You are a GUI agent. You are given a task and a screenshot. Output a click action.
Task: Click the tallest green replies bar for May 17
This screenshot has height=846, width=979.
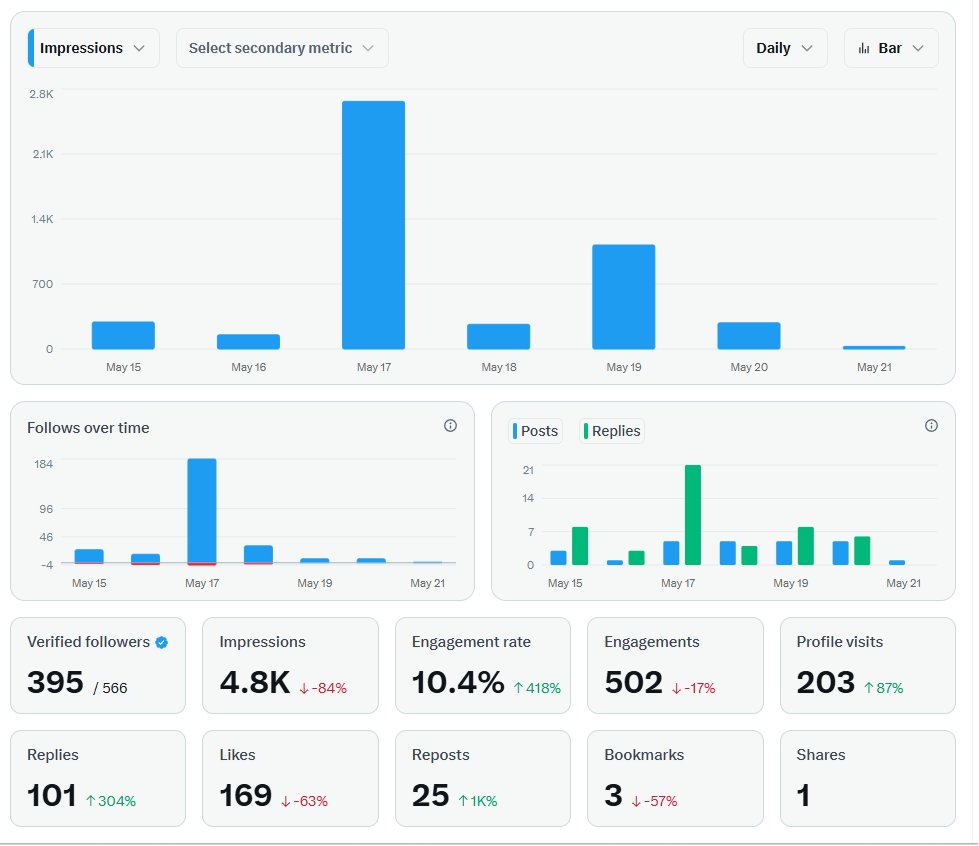click(x=693, y=515)
